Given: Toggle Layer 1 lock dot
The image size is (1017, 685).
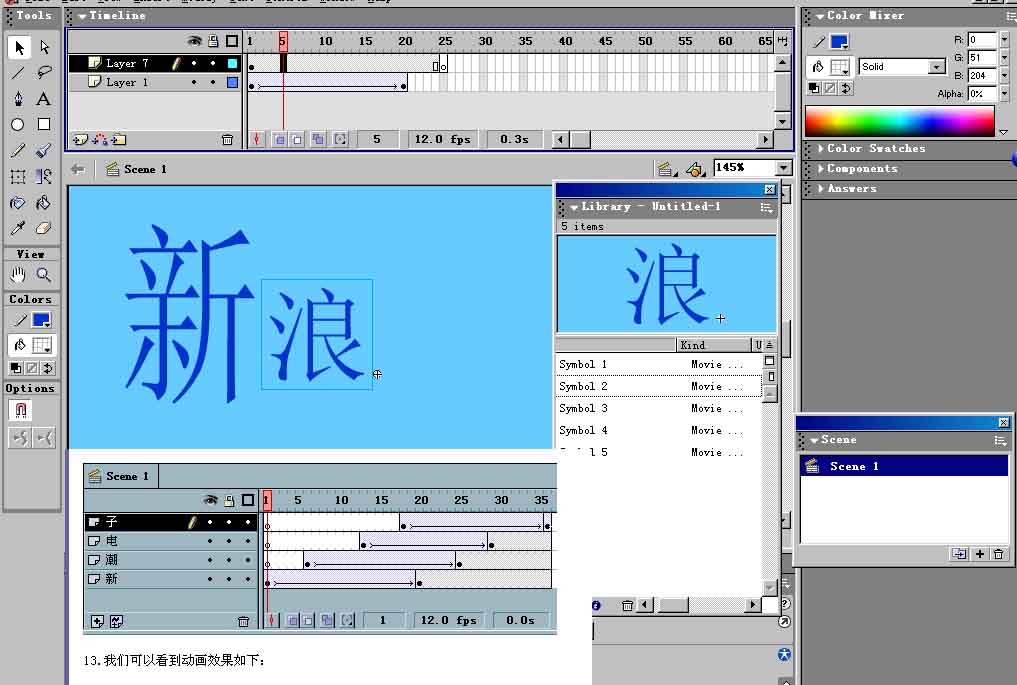Looking at the screenshot, I should click(213, 82).
